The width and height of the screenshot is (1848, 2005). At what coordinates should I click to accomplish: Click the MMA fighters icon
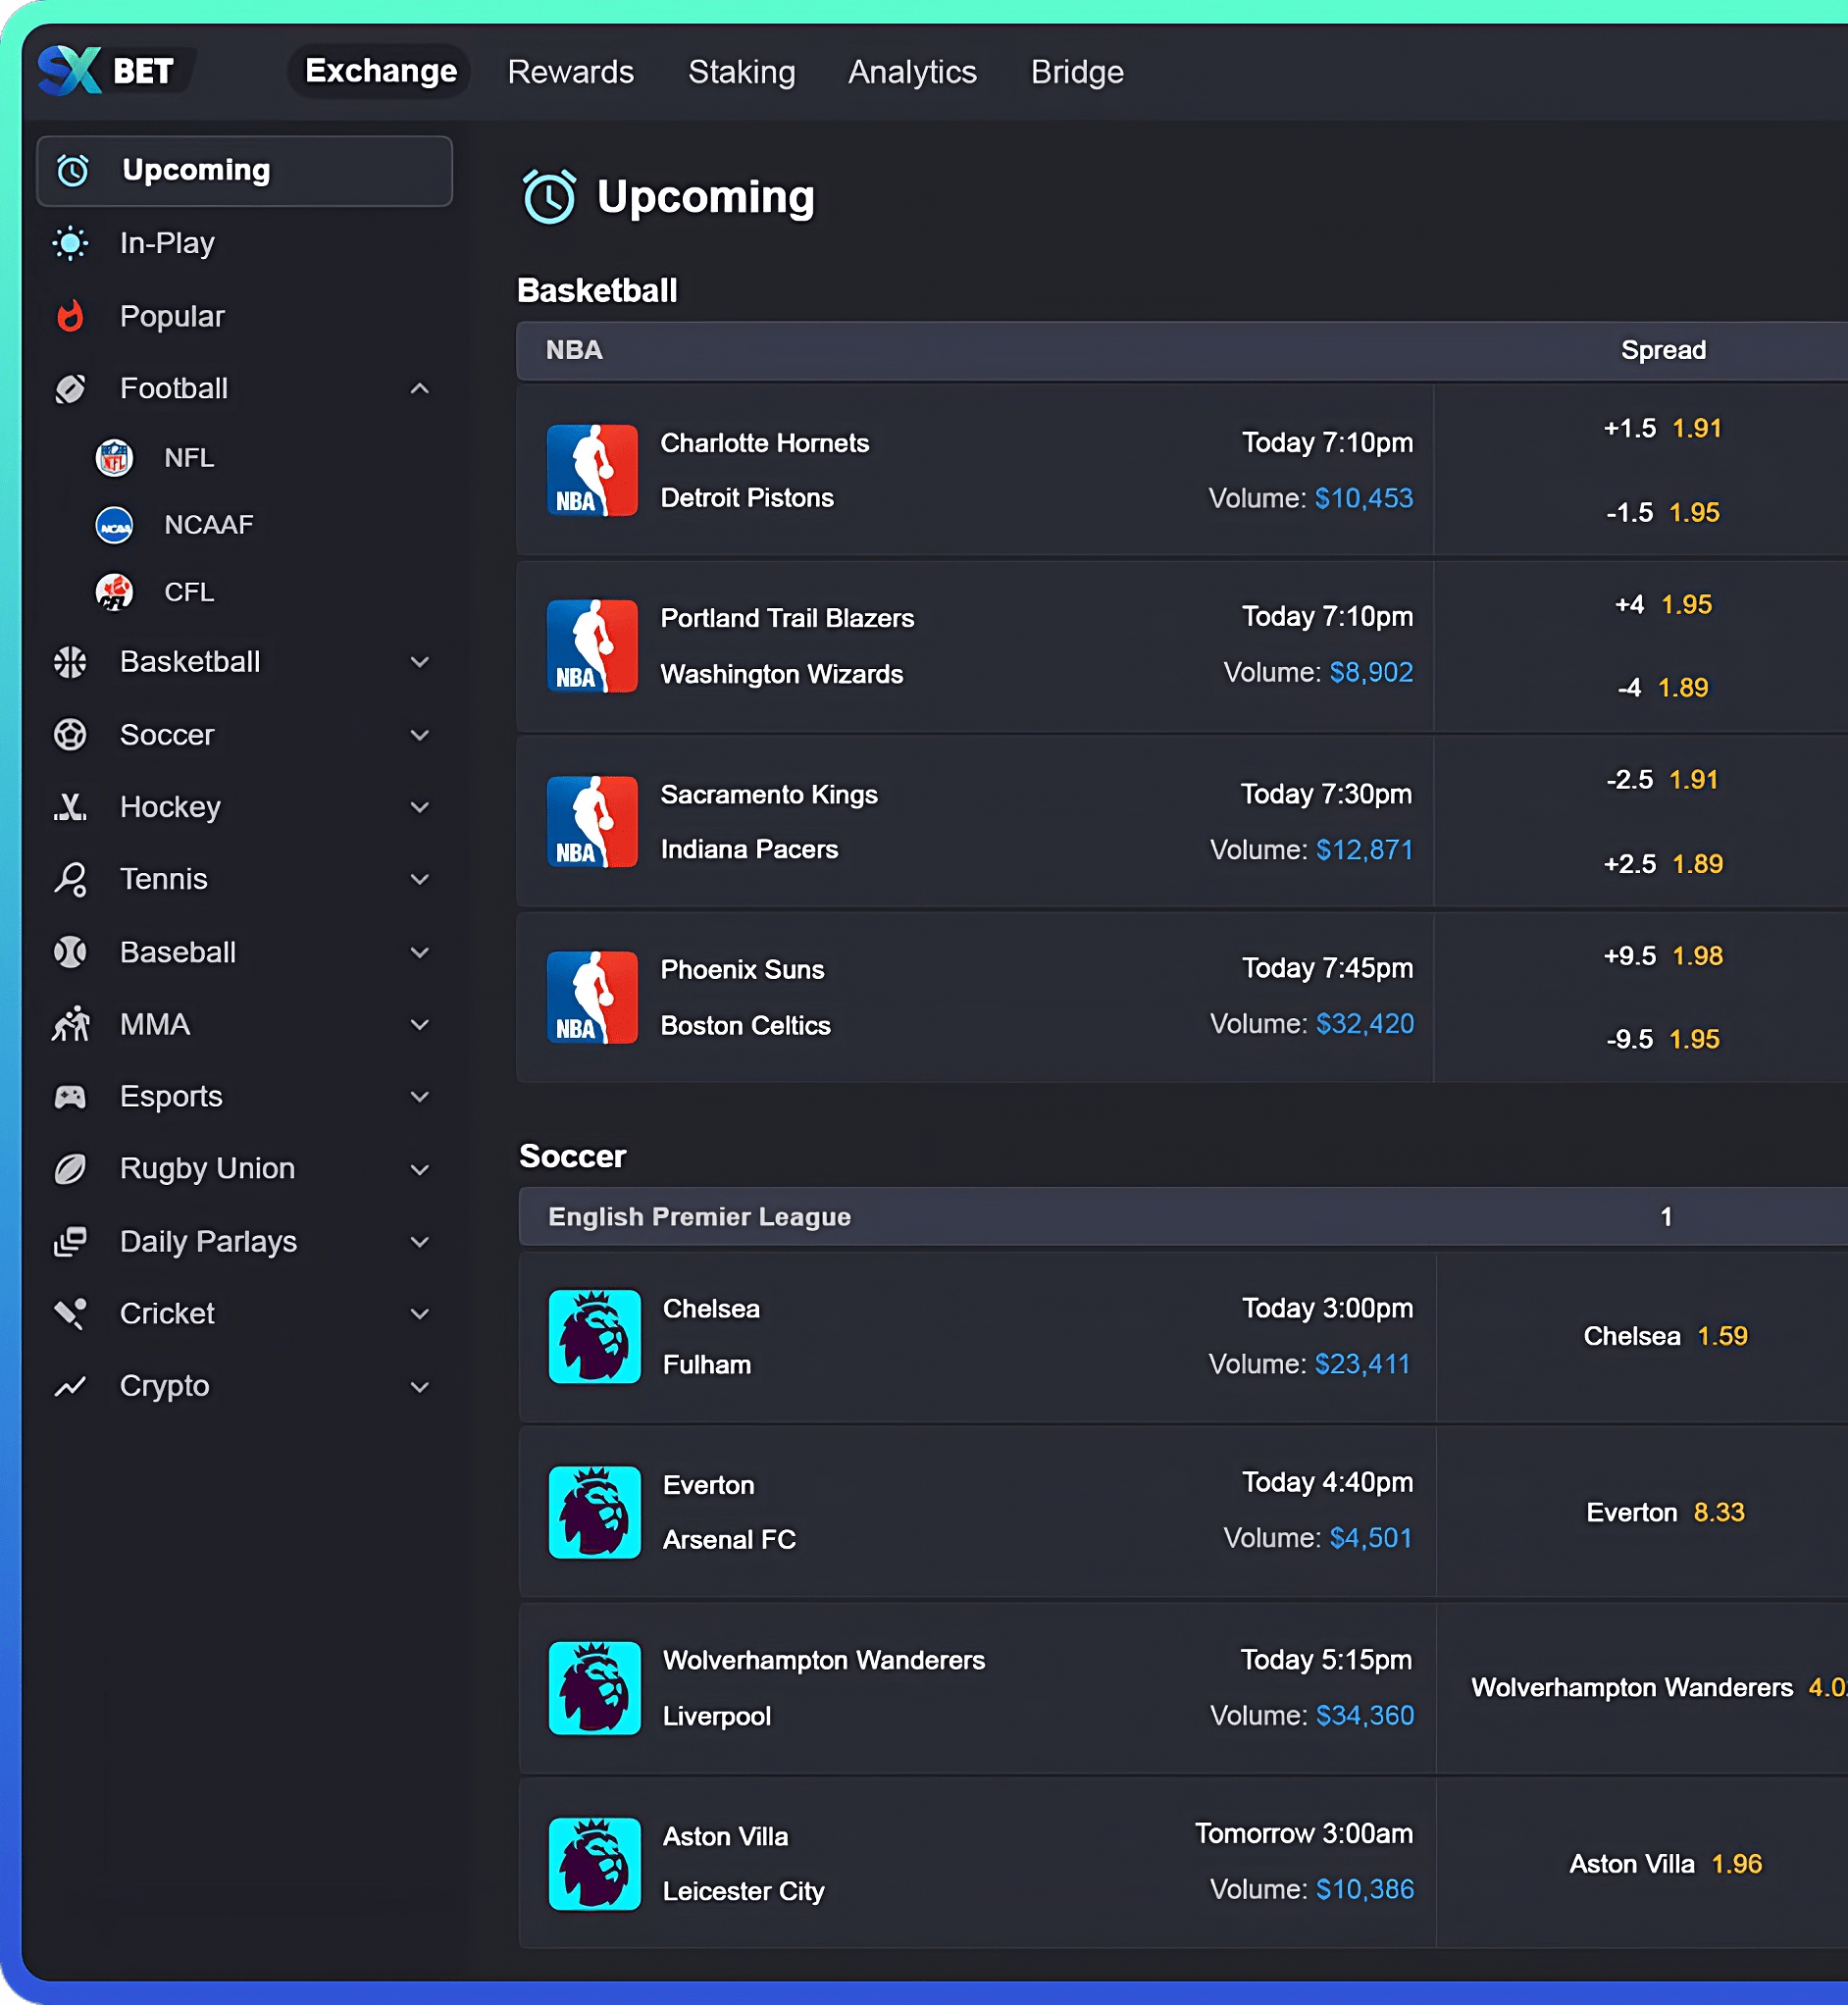(70, 1024)
